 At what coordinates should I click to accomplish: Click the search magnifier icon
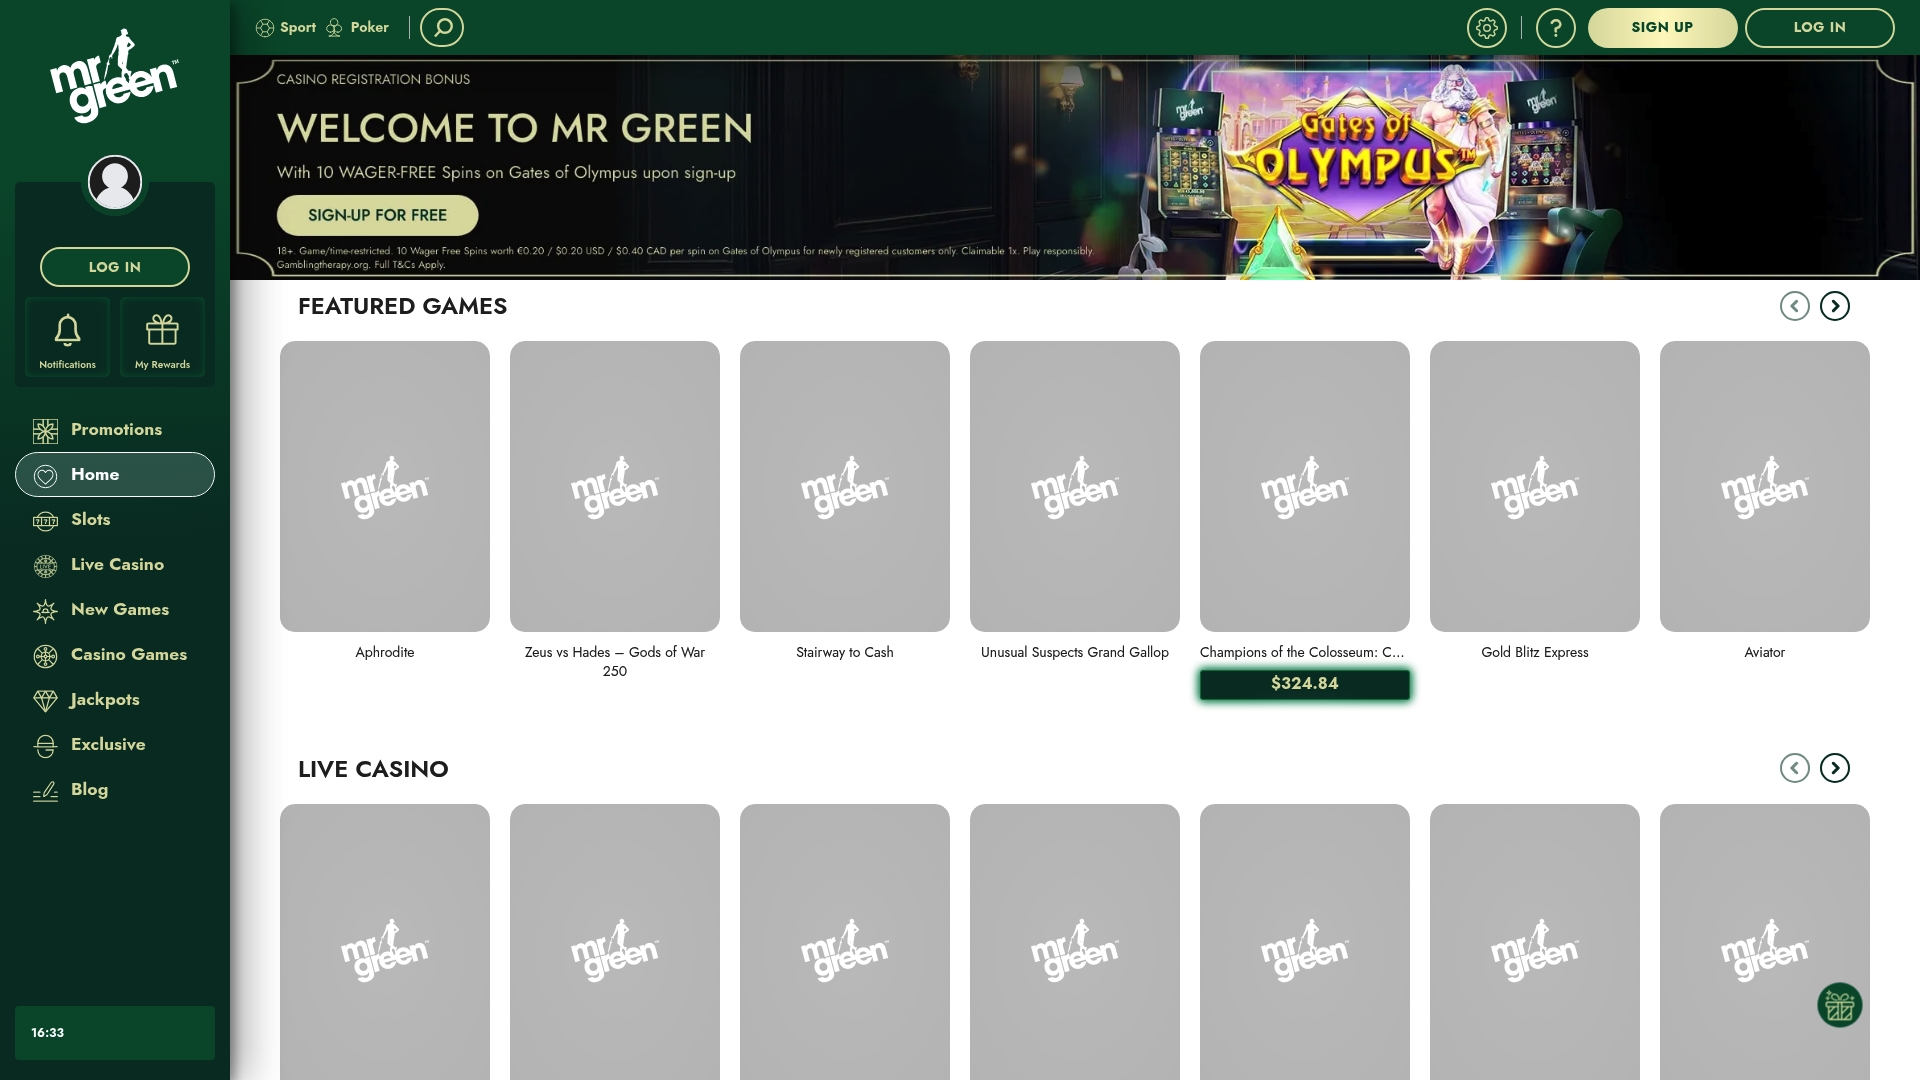click(x=441, y=27)
